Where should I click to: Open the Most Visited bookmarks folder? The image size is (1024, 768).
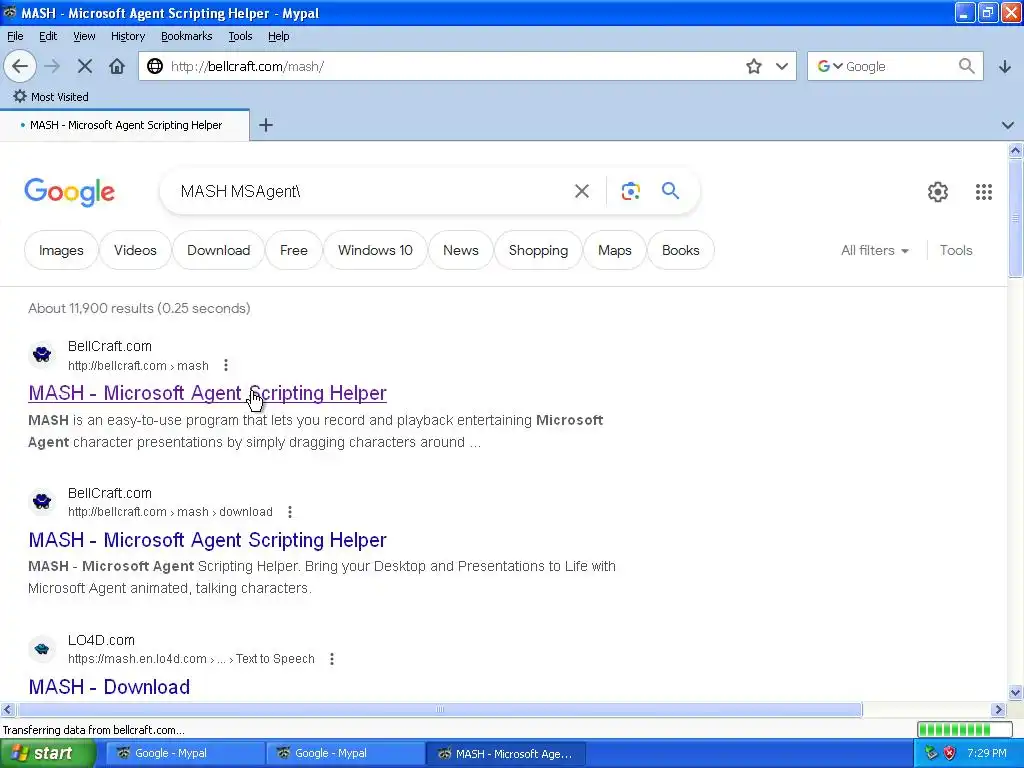[51, 97]
